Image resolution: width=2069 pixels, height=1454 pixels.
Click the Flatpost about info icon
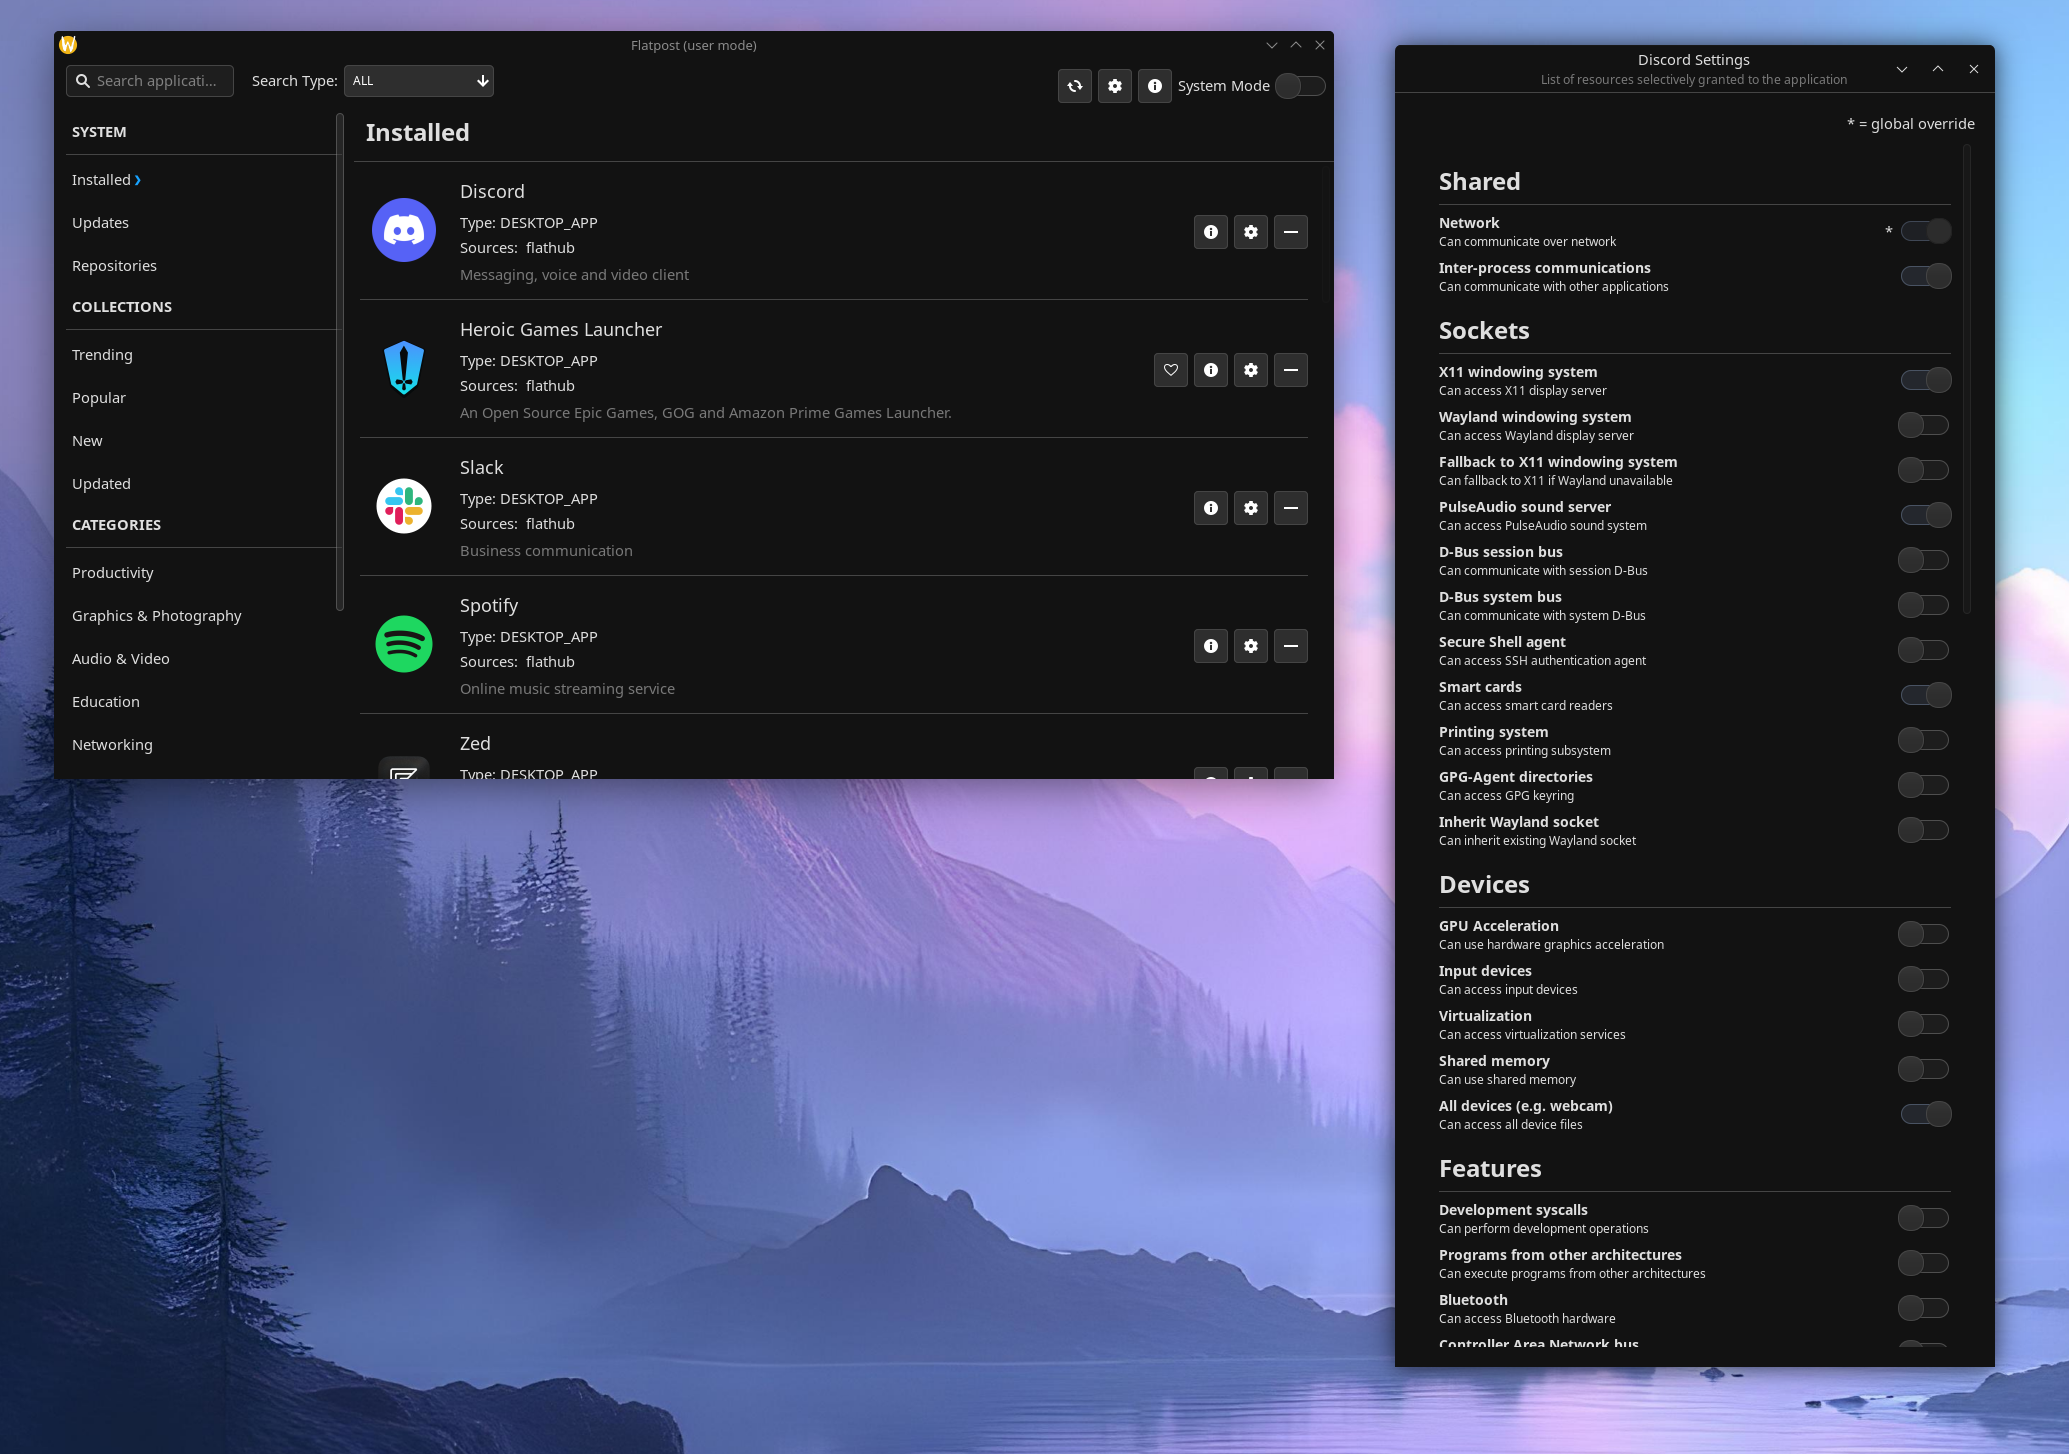point(1154,86)
